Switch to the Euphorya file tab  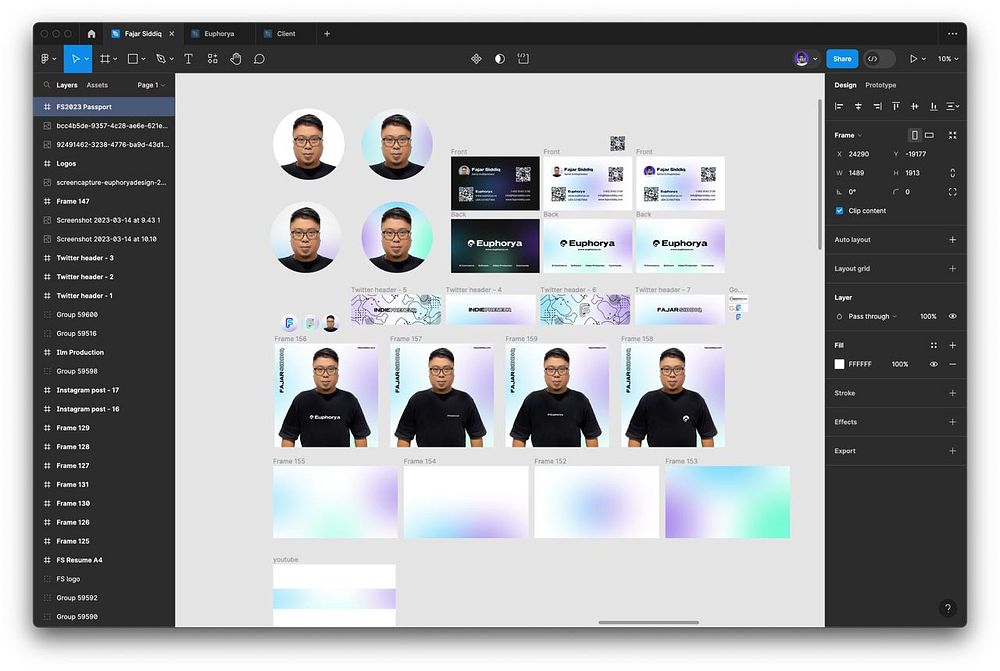click(x=219, y=34)
